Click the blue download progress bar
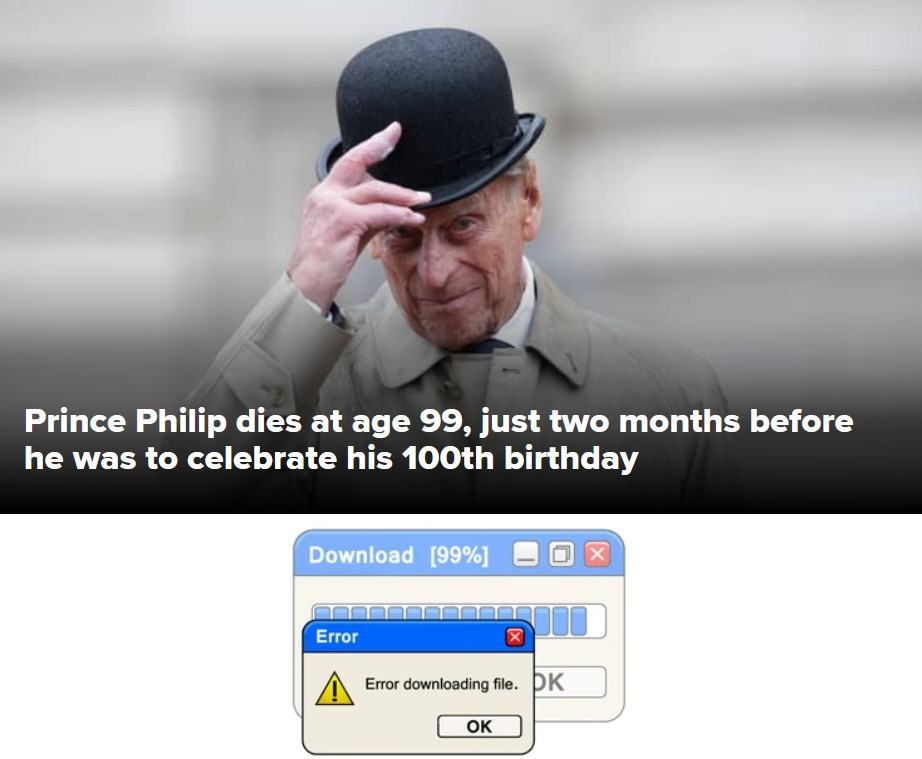Screen dimensions: 922x759 point(459,621)
